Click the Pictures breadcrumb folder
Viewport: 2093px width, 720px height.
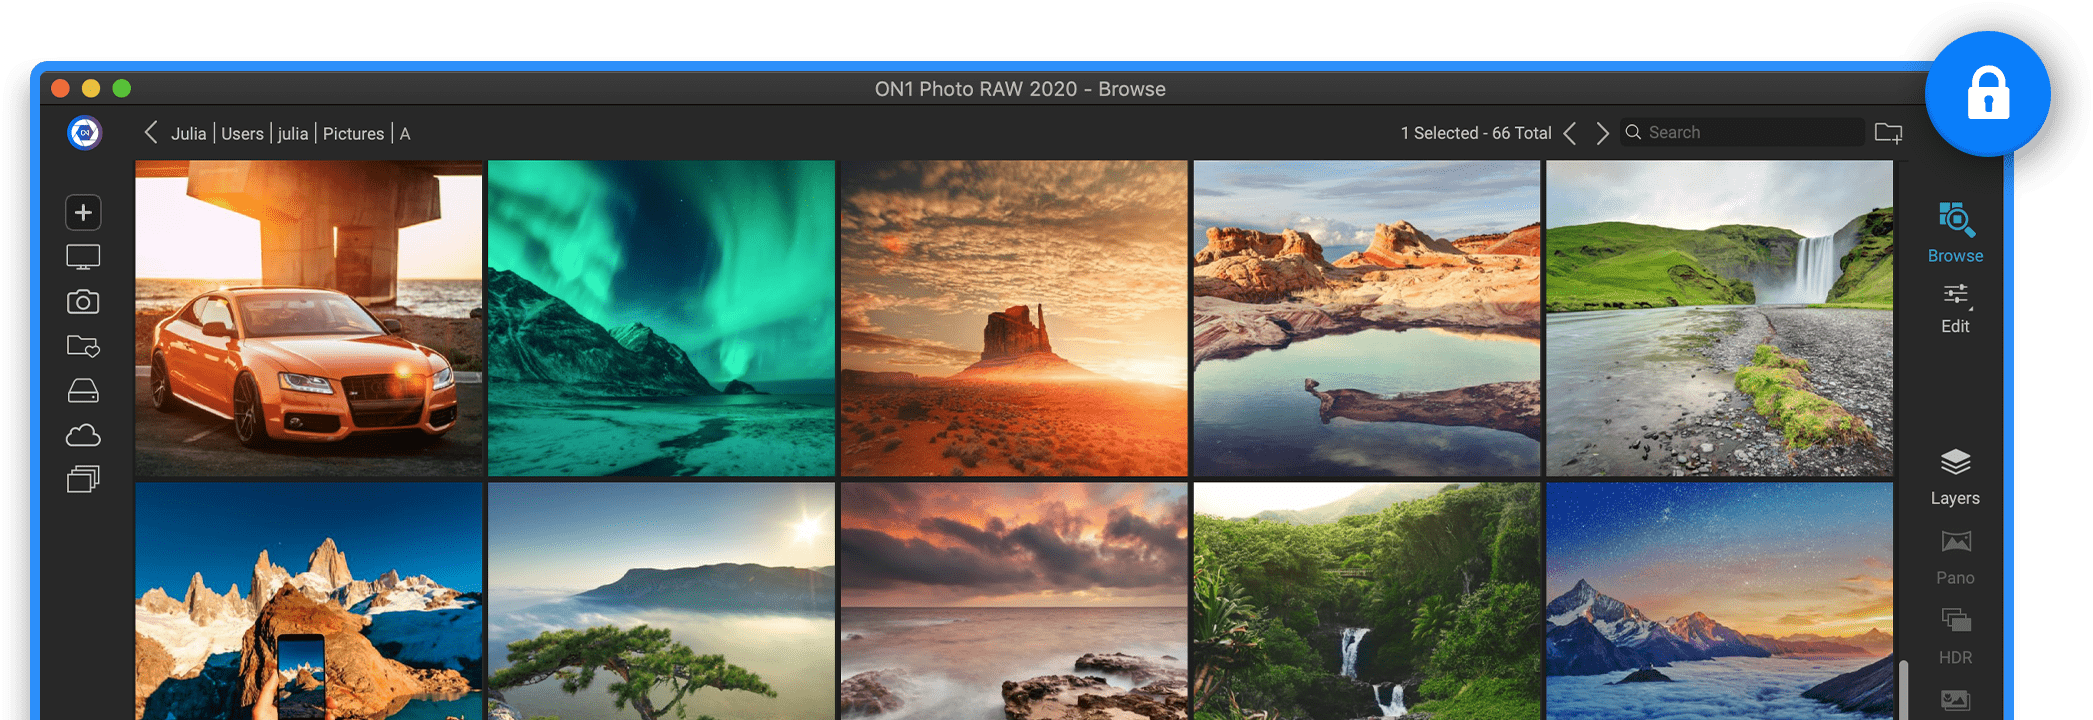(353, 134)
